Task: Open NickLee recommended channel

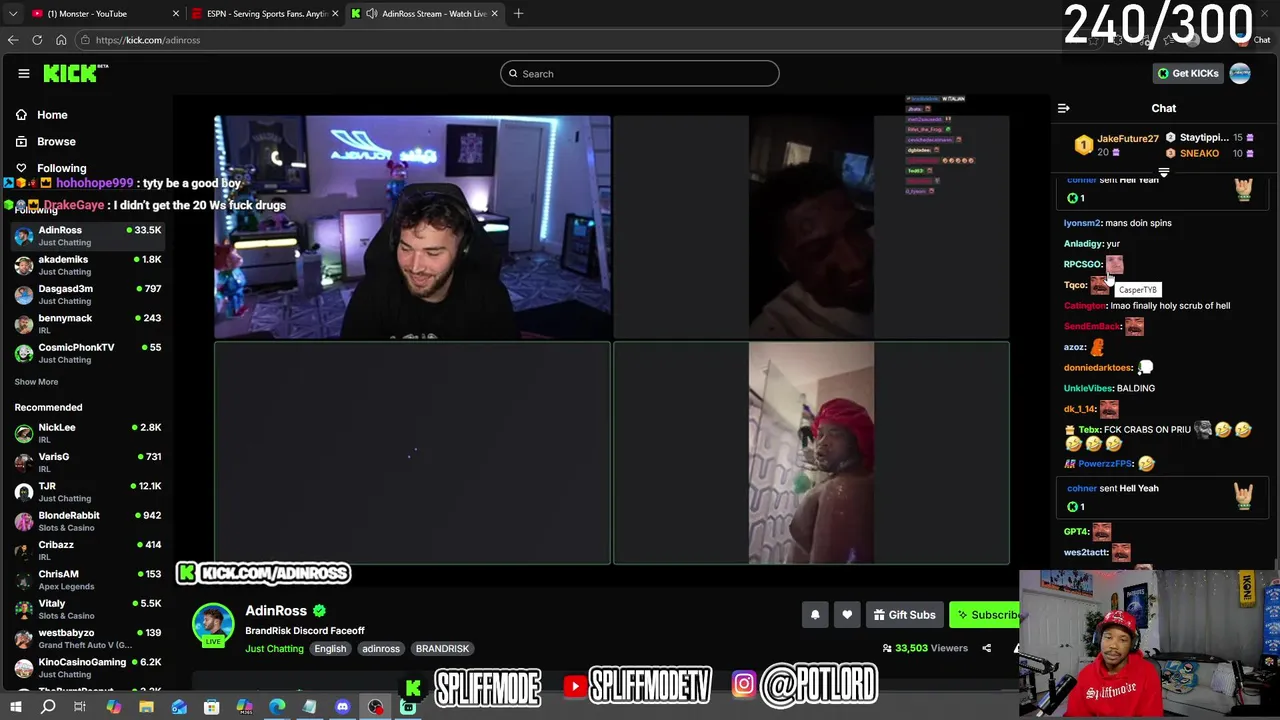Action: coord(88,433)
